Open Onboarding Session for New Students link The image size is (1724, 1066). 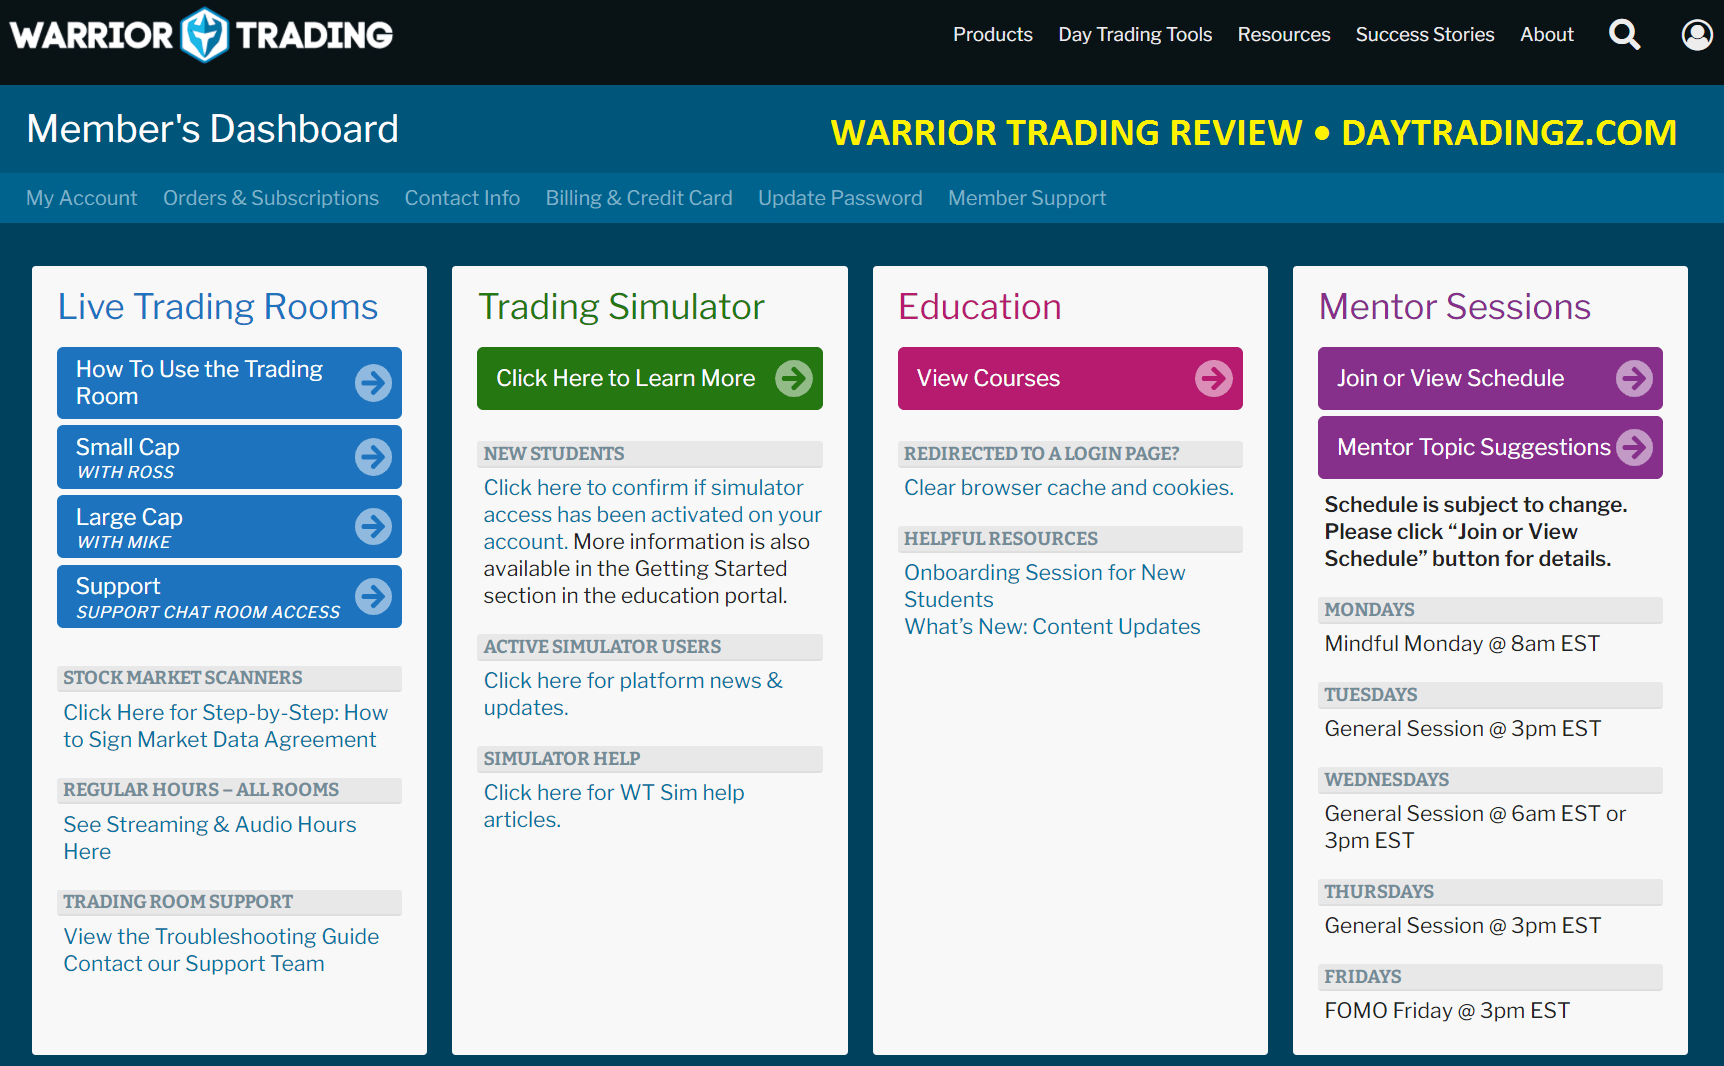[1045, 586]
